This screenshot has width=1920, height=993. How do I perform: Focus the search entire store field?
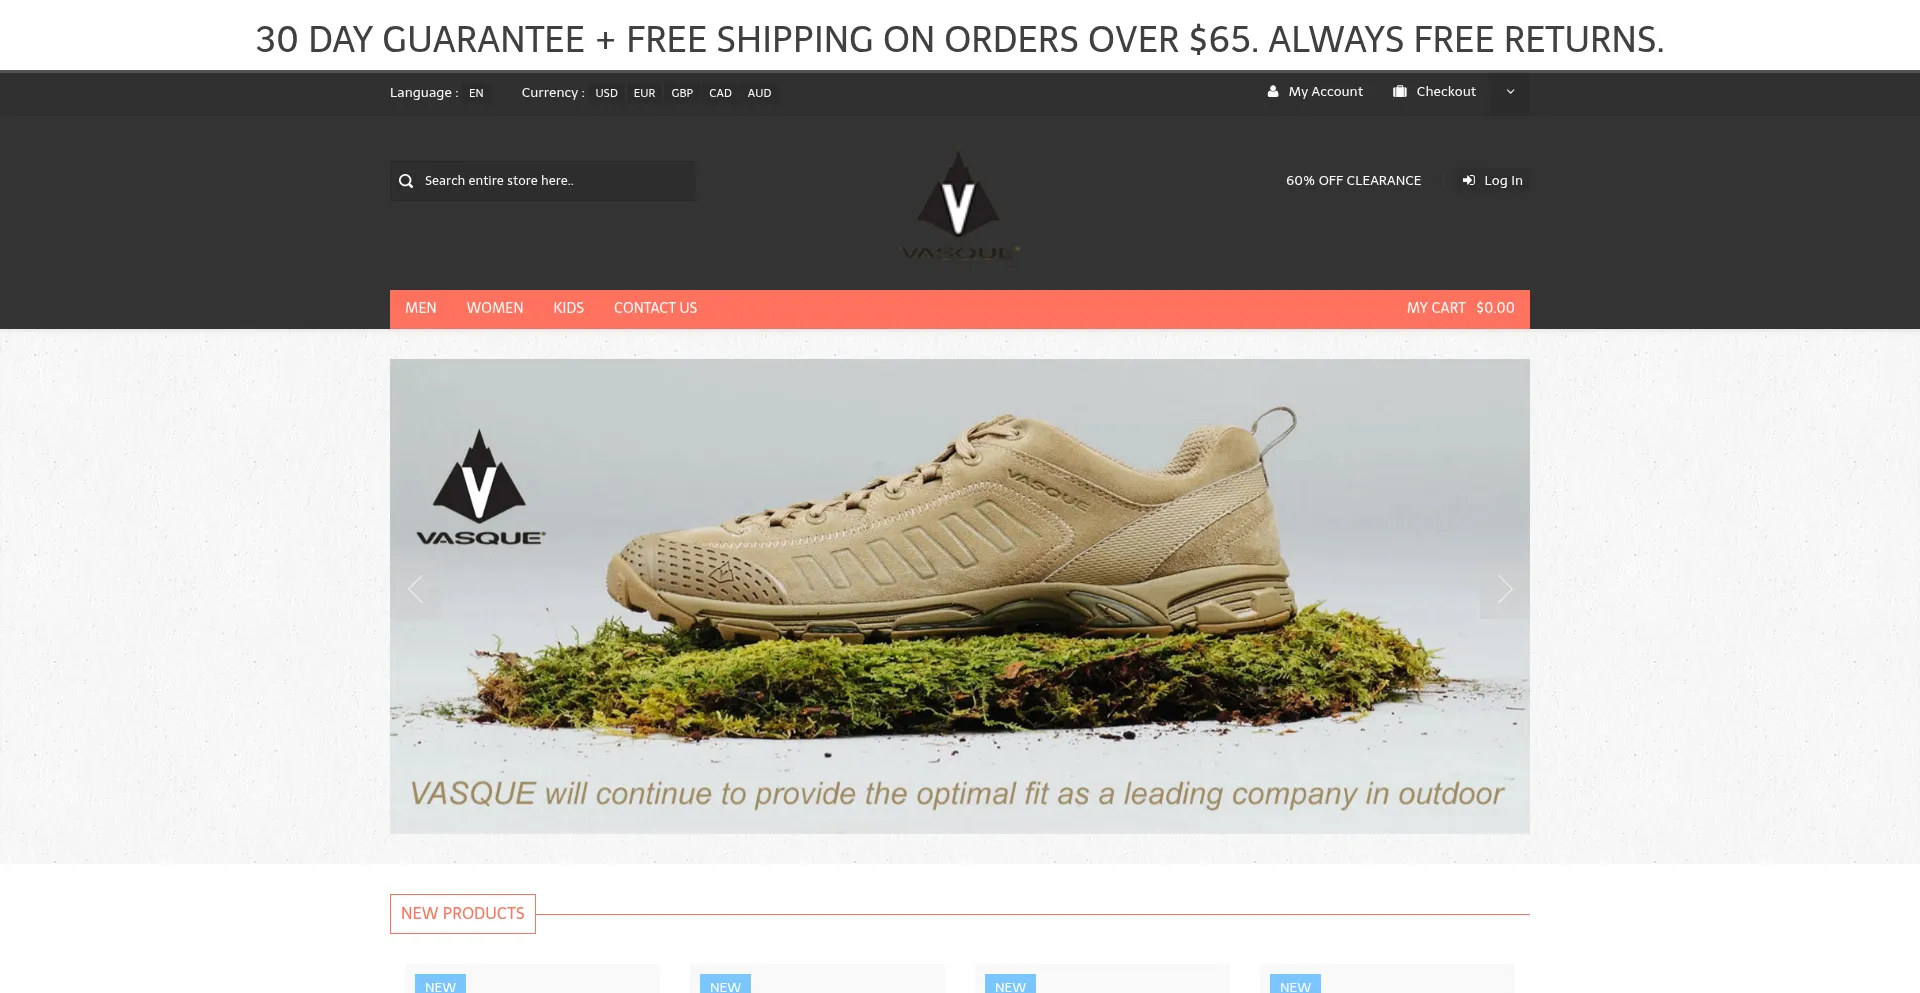tap(543, 181)
